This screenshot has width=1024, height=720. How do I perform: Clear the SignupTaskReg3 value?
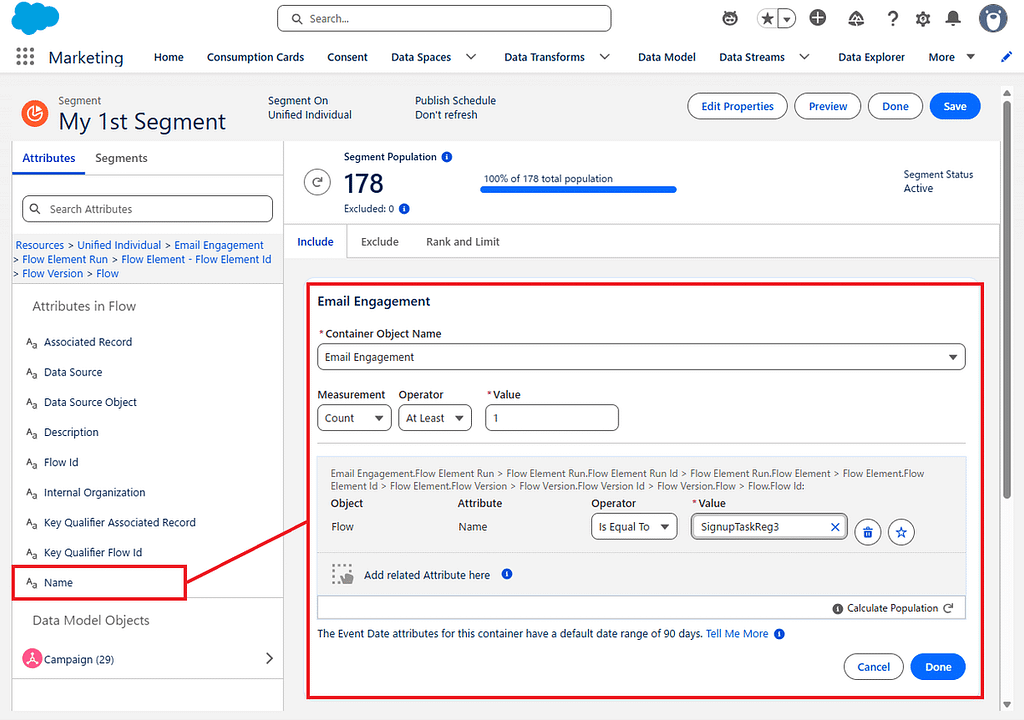(835, 527)
